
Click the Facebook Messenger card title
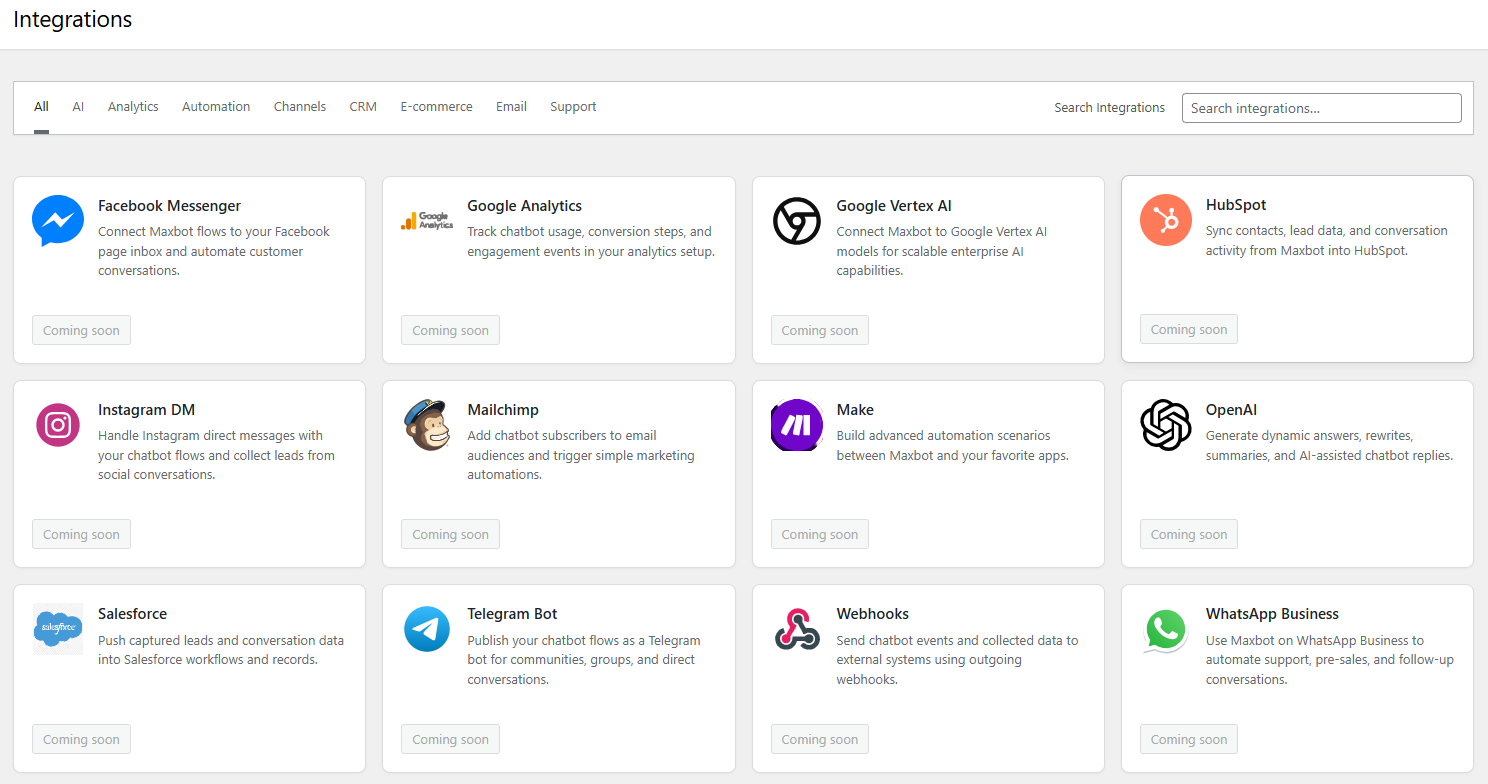point(169,206)
